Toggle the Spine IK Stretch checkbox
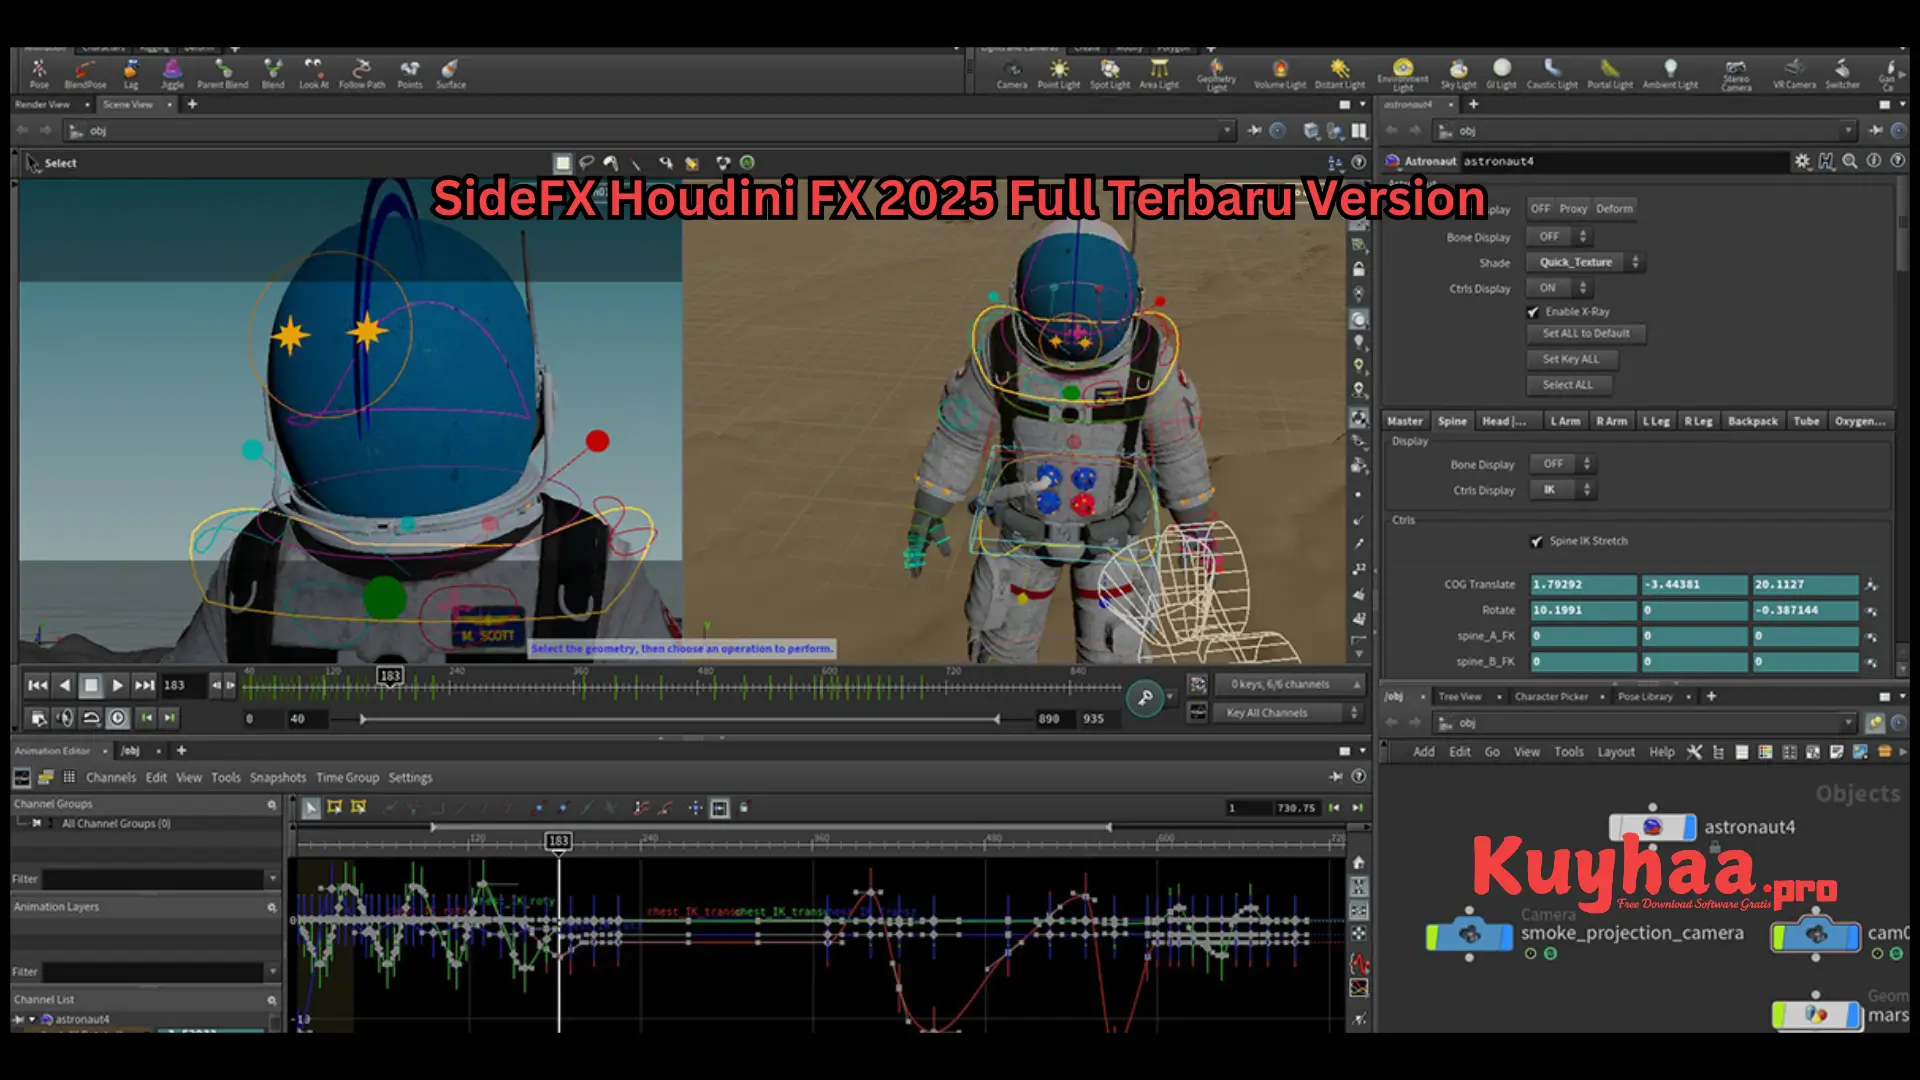Viewport: 1920px width, 1080px height. (1537, 540)
